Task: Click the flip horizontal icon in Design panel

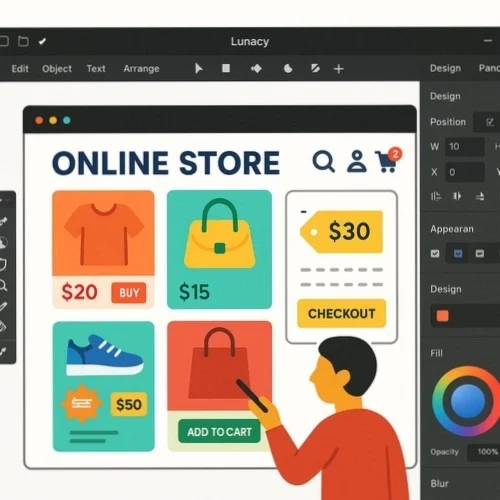Action: (x=457, y=196)
